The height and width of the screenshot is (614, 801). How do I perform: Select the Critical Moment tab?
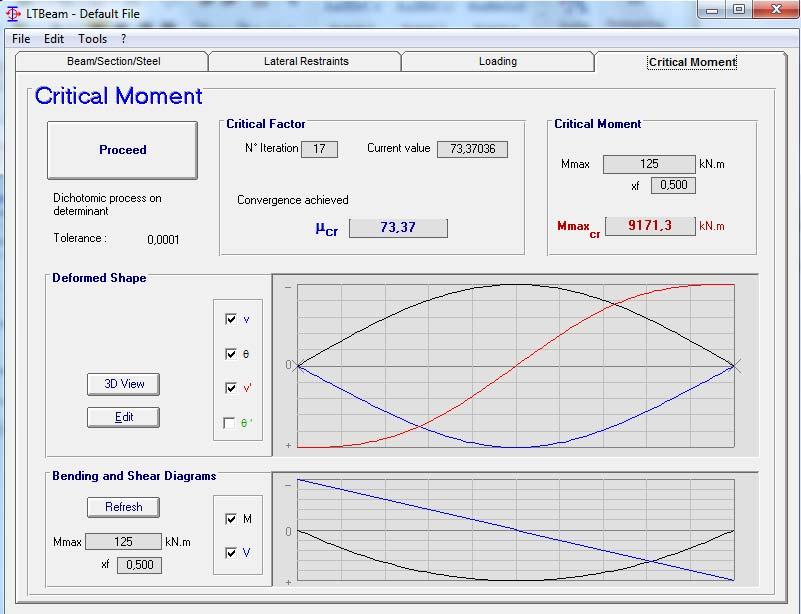point(692,62)
